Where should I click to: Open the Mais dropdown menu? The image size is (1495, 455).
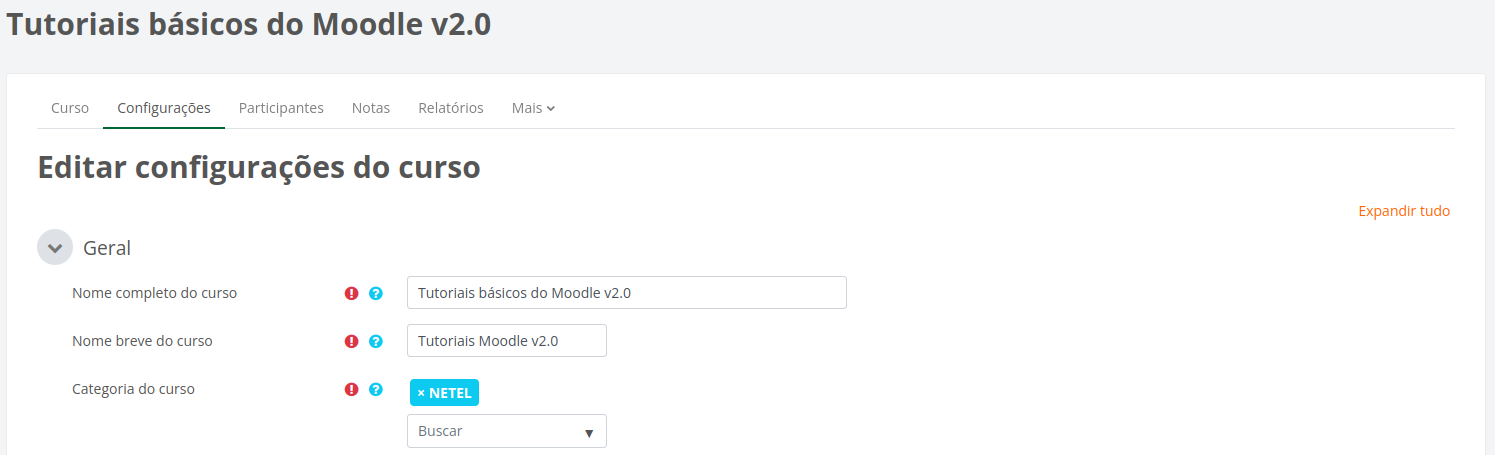pyautogui.click(x=533, y=108)
